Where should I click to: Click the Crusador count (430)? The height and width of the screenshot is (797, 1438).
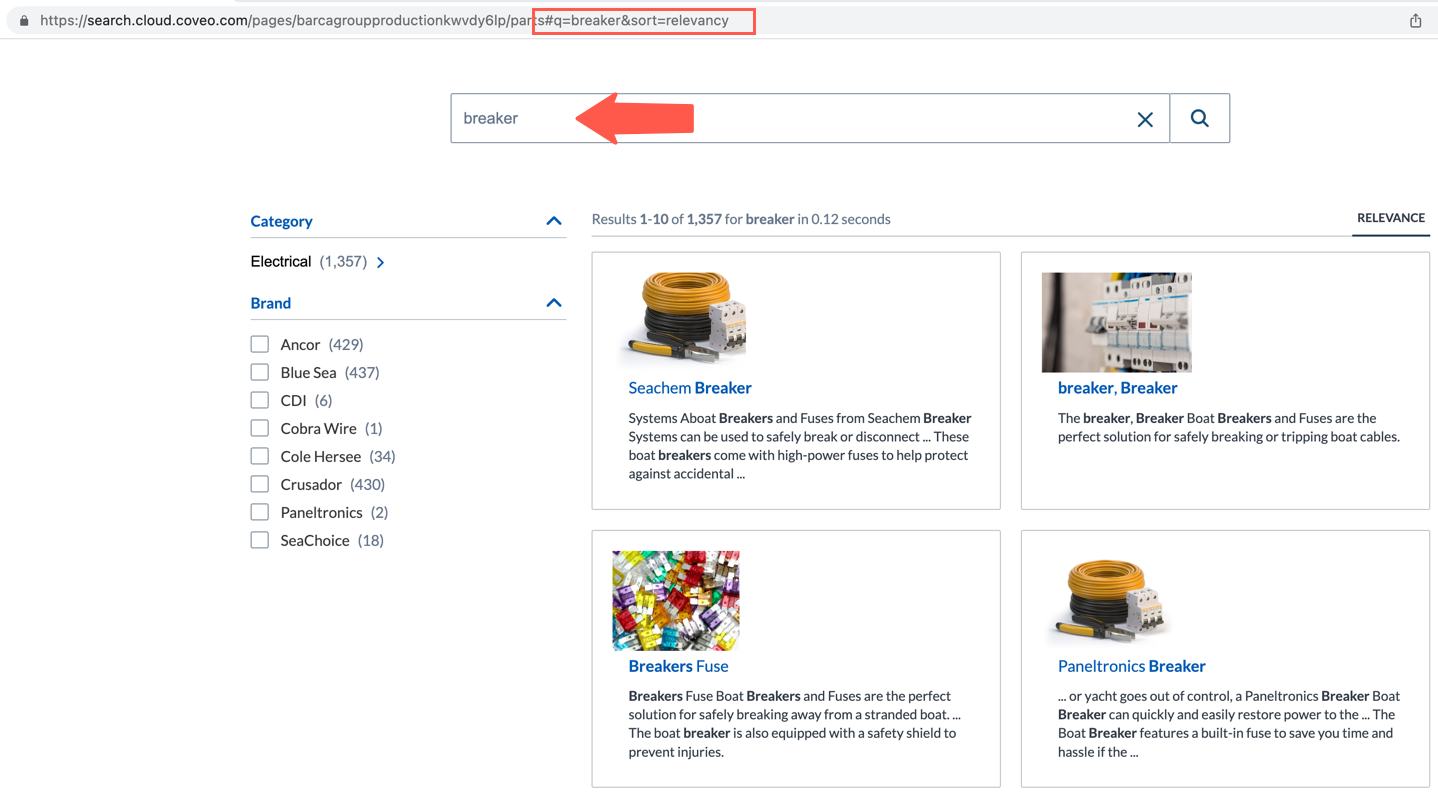coord(368,484)
